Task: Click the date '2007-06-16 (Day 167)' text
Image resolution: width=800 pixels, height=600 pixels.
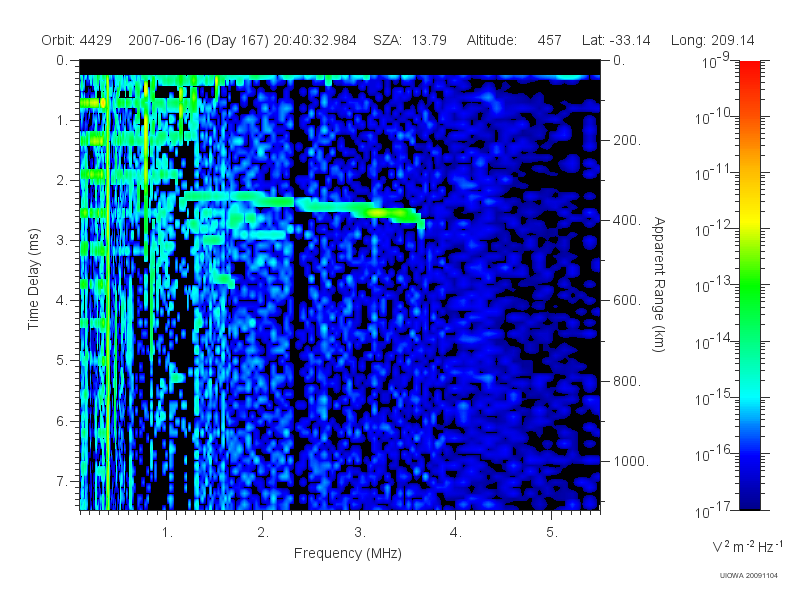Action: [x=198, y=40]
